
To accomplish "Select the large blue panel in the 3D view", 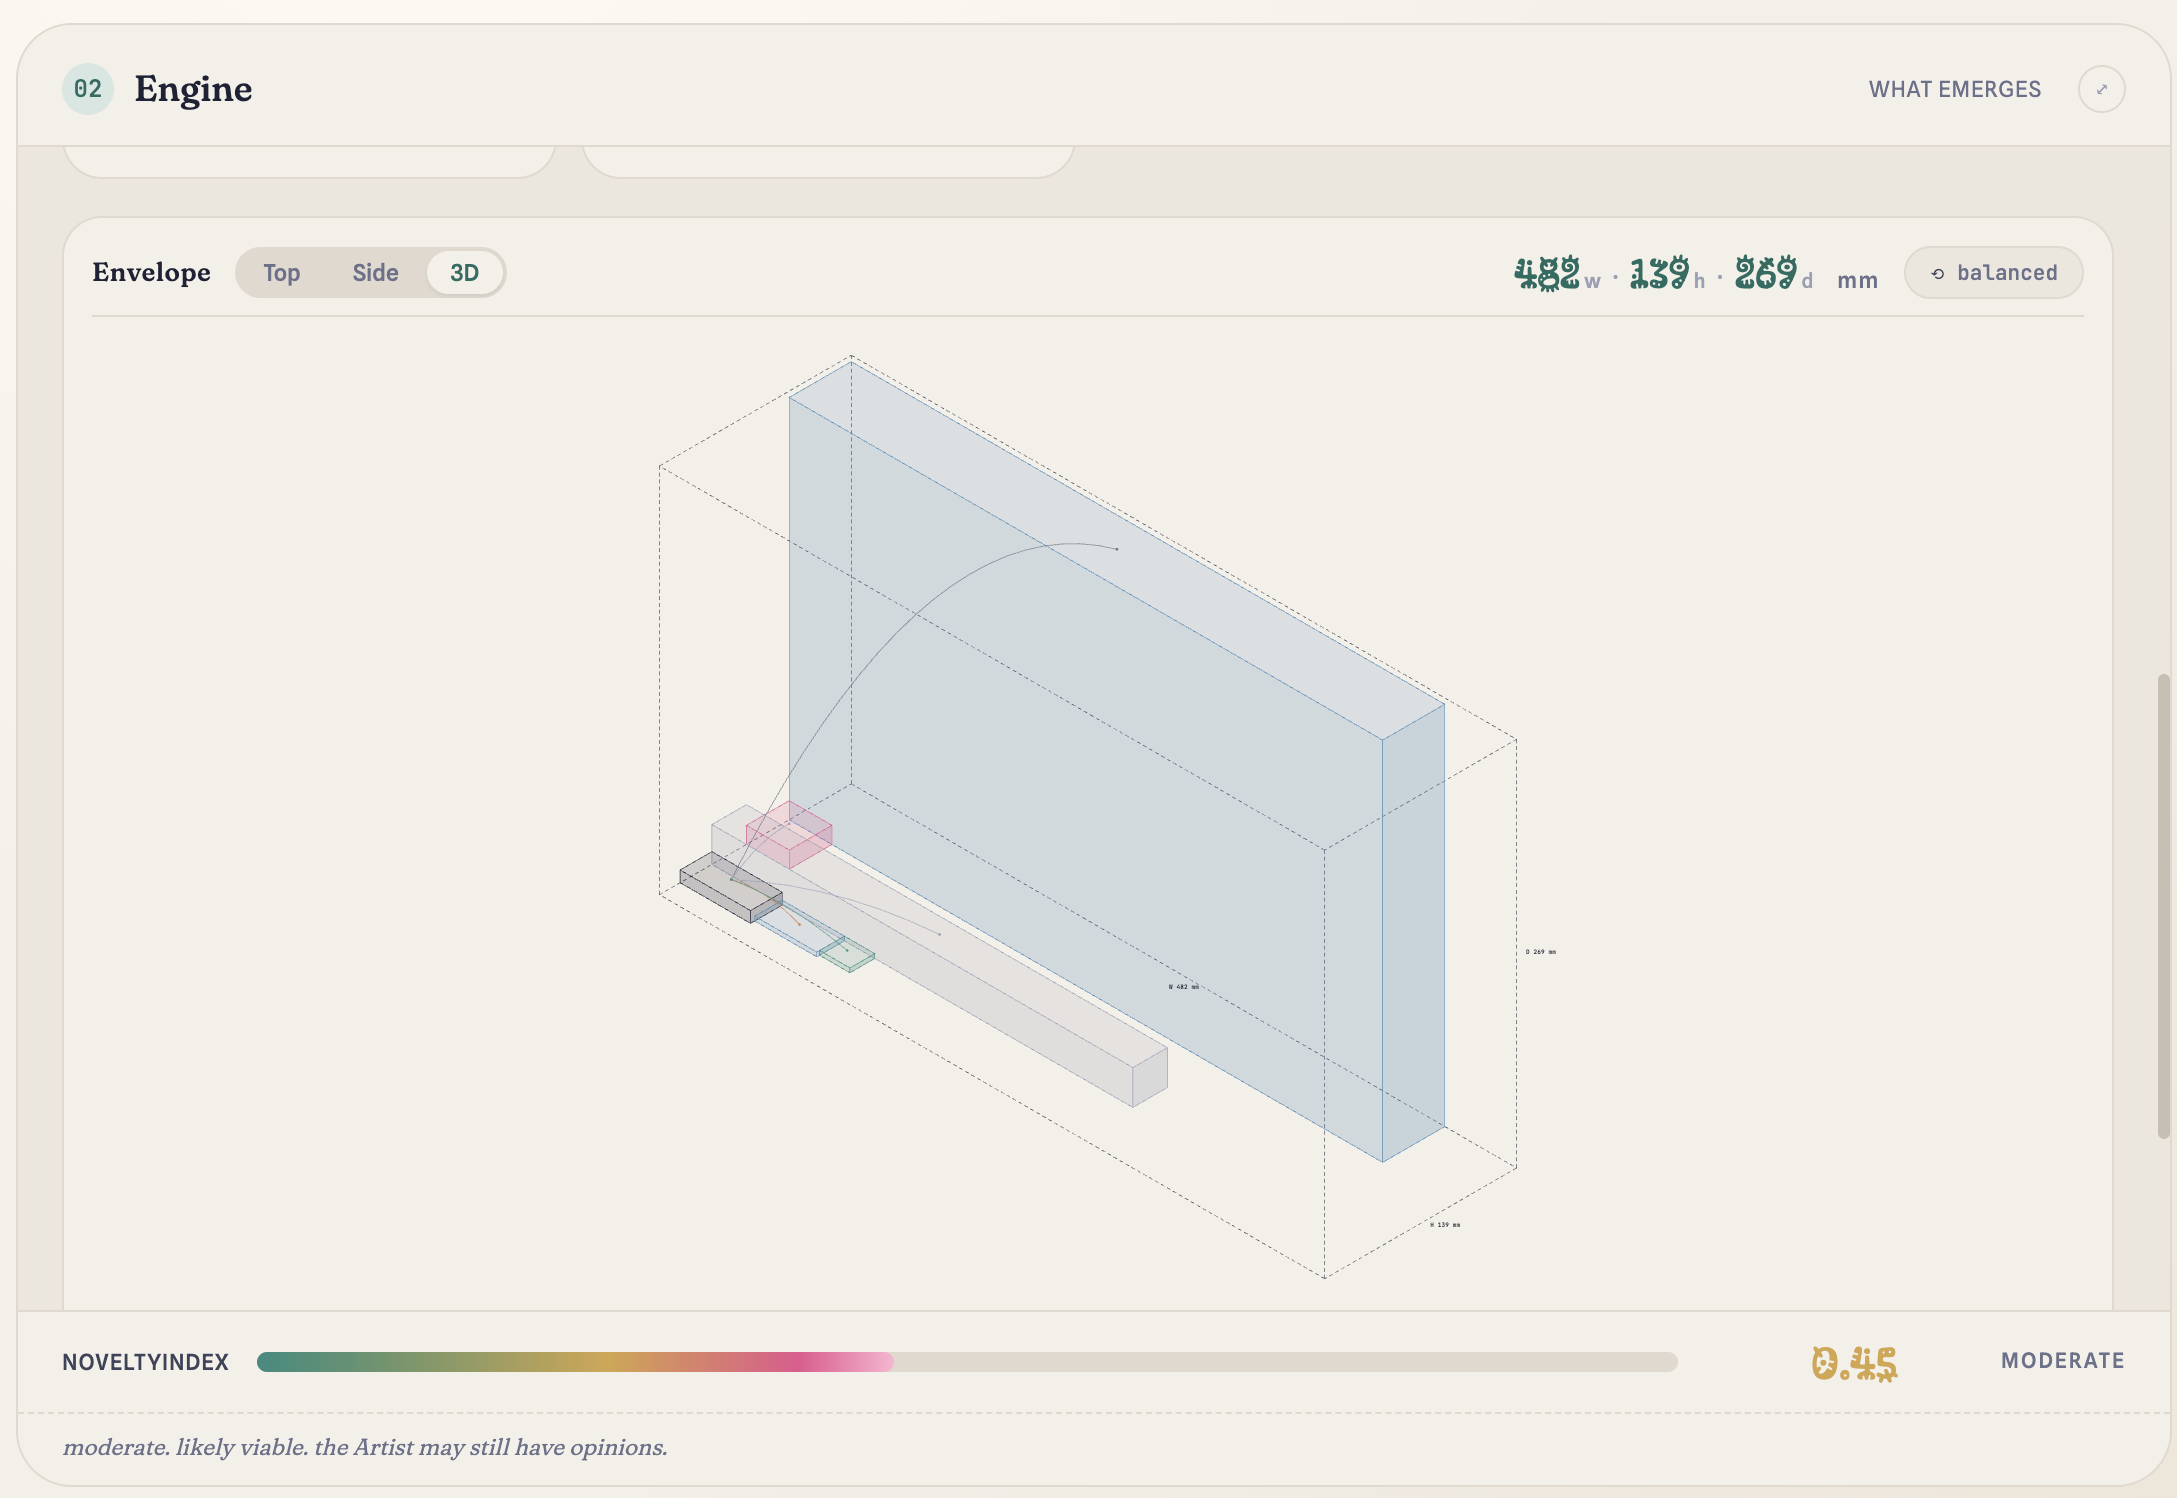I will tap(1100, 750).
